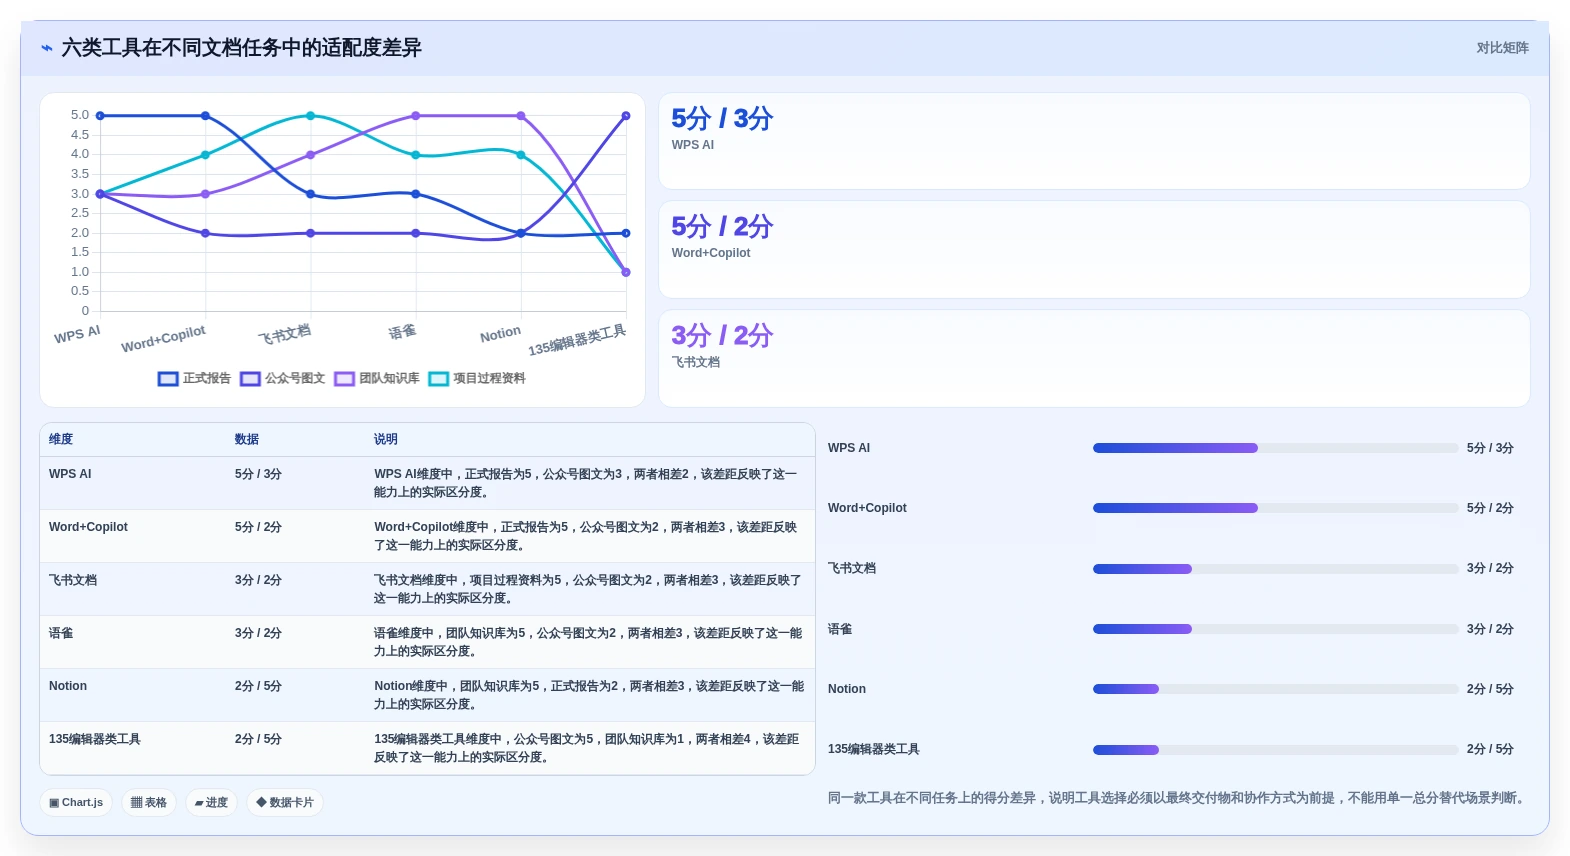Click the Notion table row name
This screenshot has width=1570, height=856.
click(68, 686)
